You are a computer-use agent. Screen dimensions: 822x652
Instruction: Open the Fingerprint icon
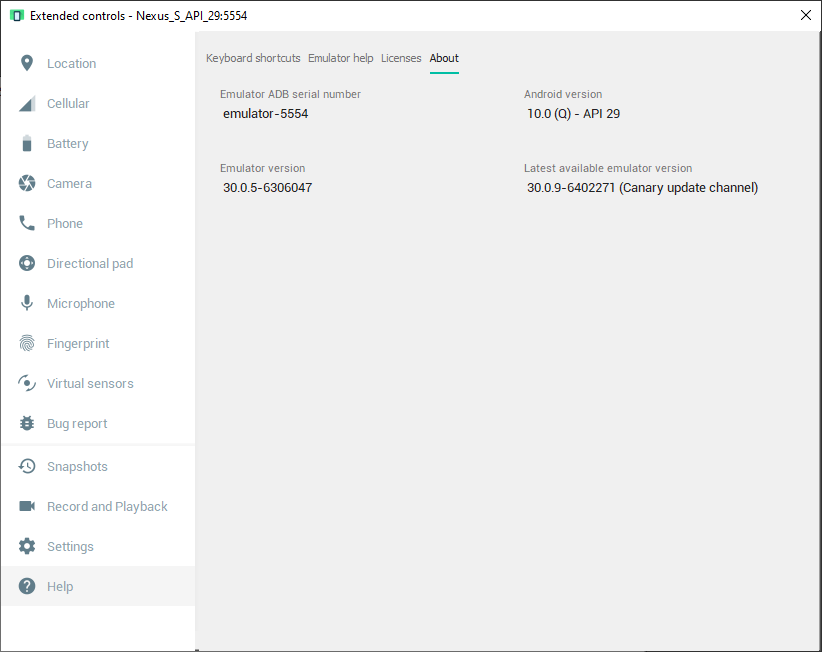(27, 344)
